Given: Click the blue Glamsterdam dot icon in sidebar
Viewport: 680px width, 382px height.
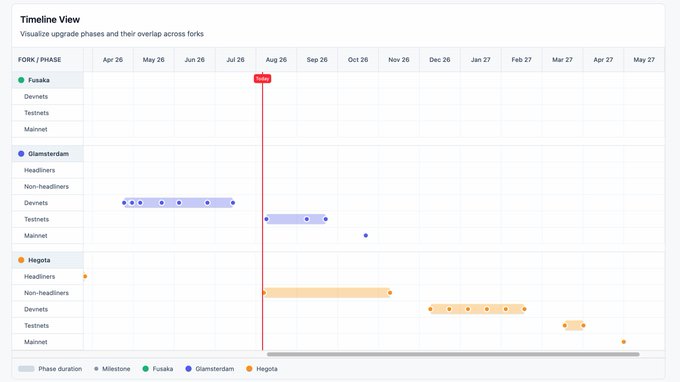Looking at the screenshot, I should [21, 154].
